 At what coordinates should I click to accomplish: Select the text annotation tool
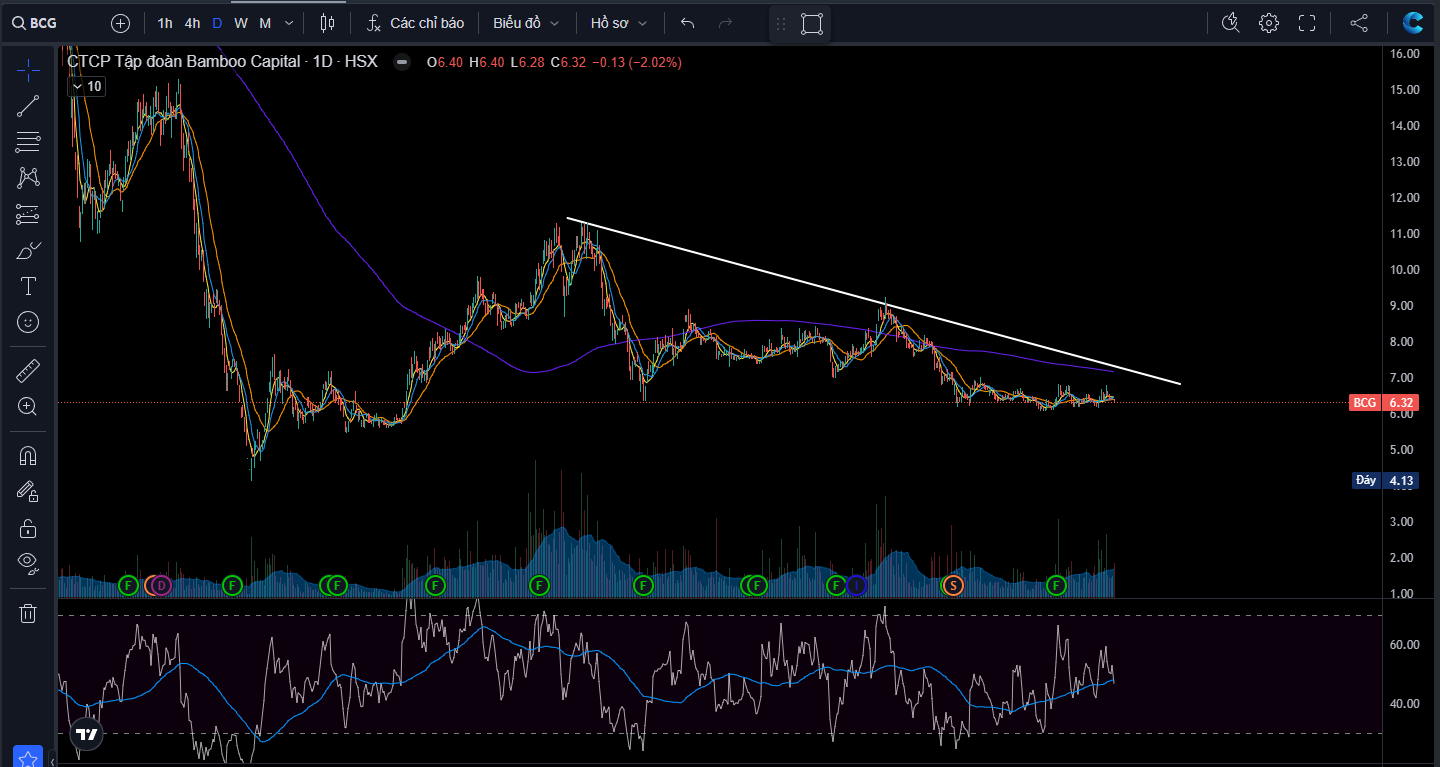click(28, 287)
